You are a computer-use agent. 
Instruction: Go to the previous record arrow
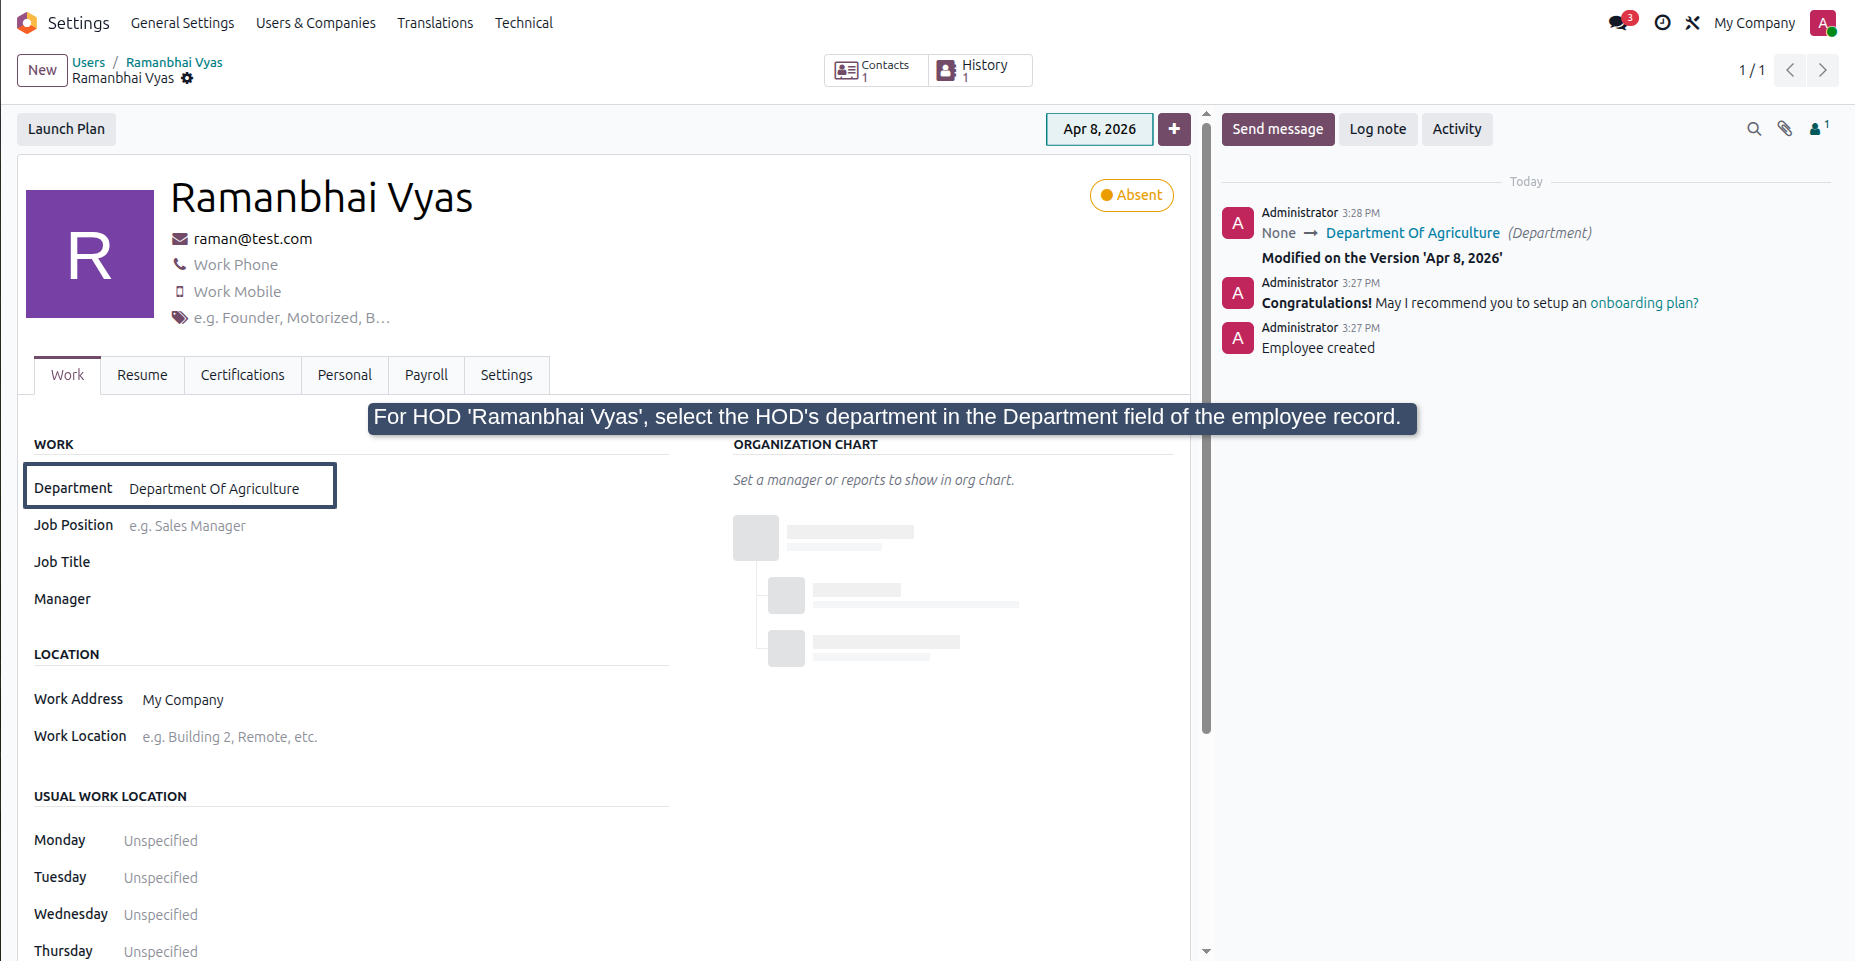pos(1790,70)
